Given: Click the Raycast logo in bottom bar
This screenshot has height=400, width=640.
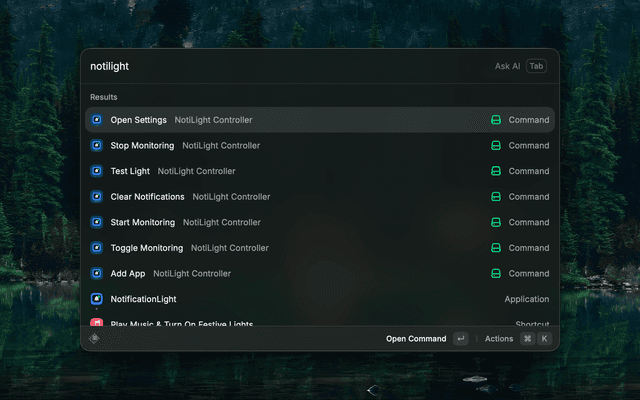Looking at the screenshot, I should click(95, 339).
